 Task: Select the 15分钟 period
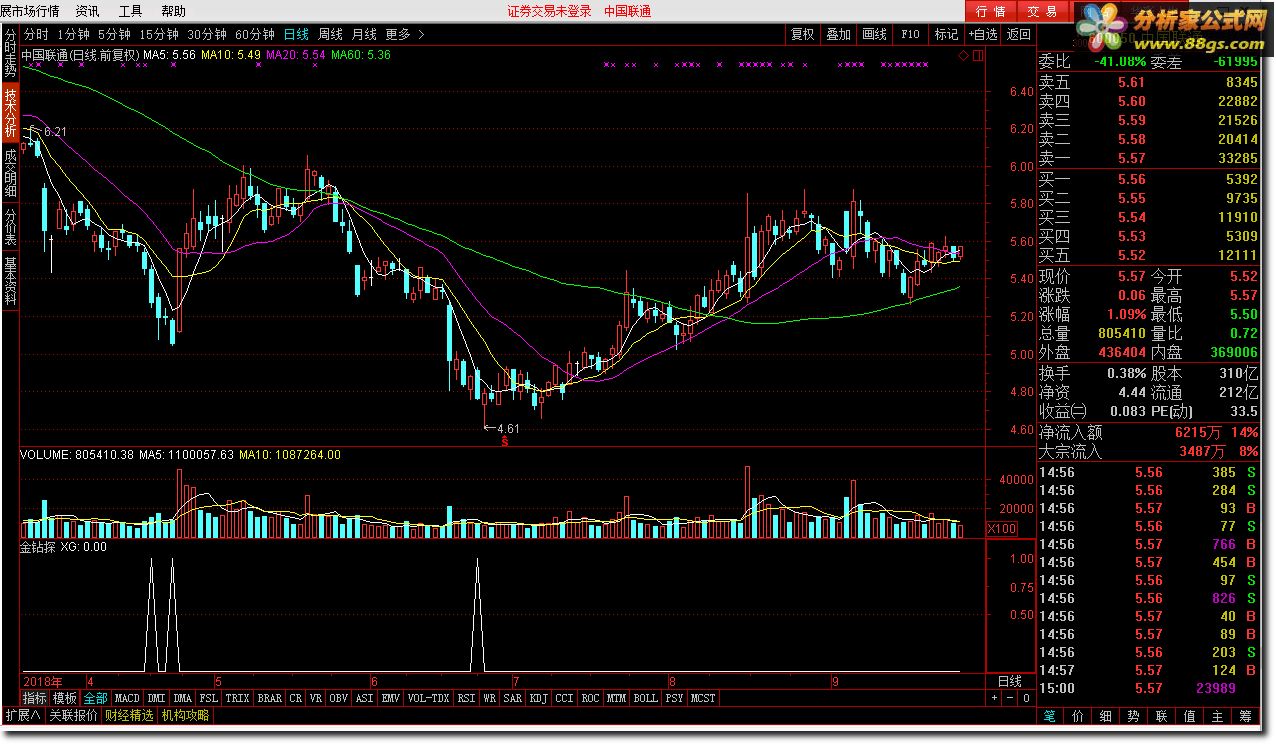159,34
